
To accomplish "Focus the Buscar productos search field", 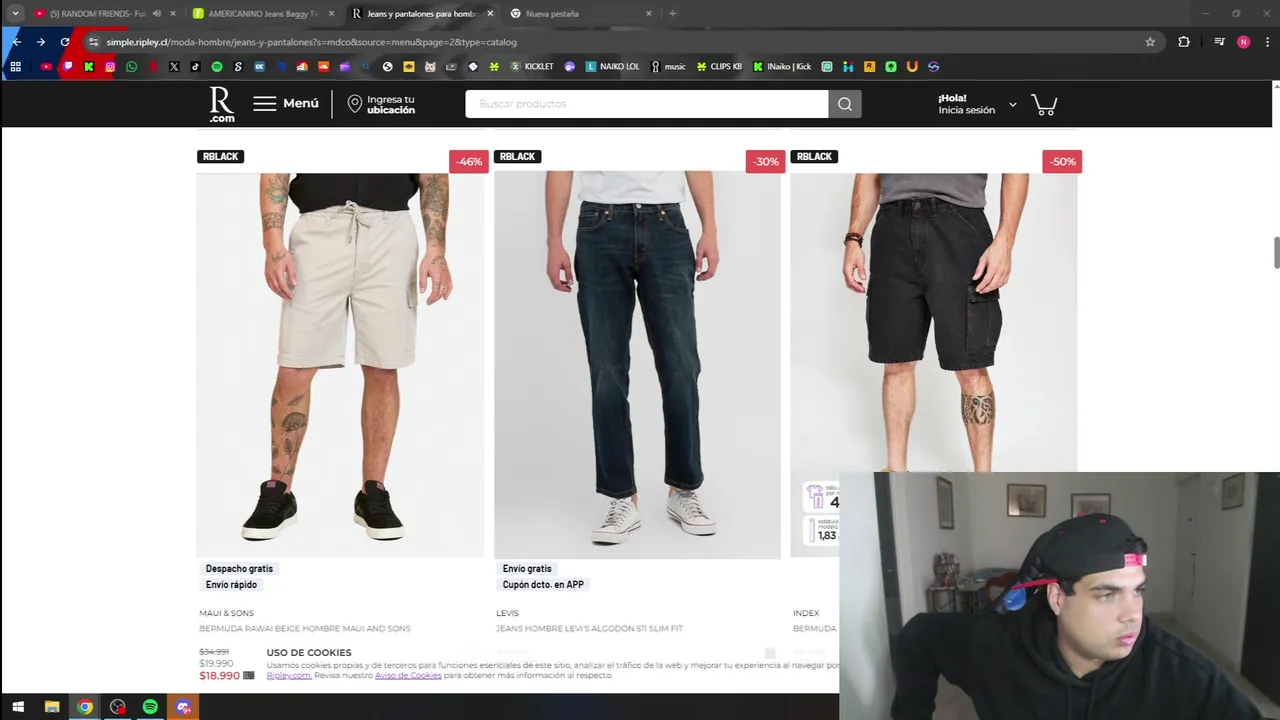I will (646, 104).
